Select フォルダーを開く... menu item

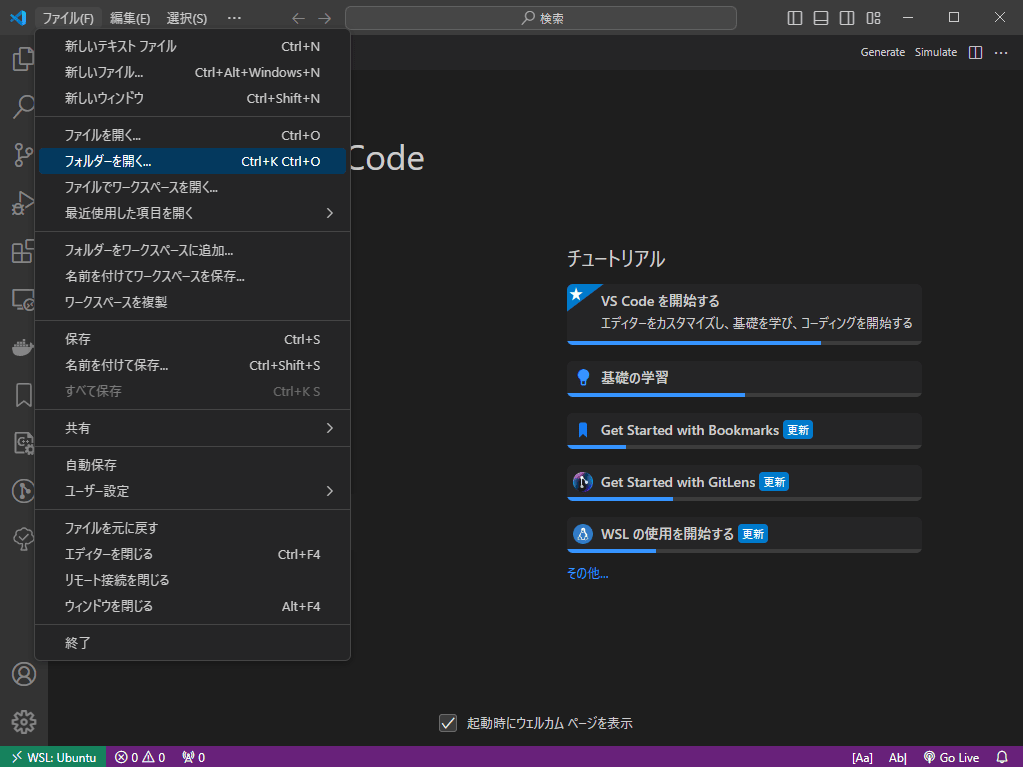[192, 161]
